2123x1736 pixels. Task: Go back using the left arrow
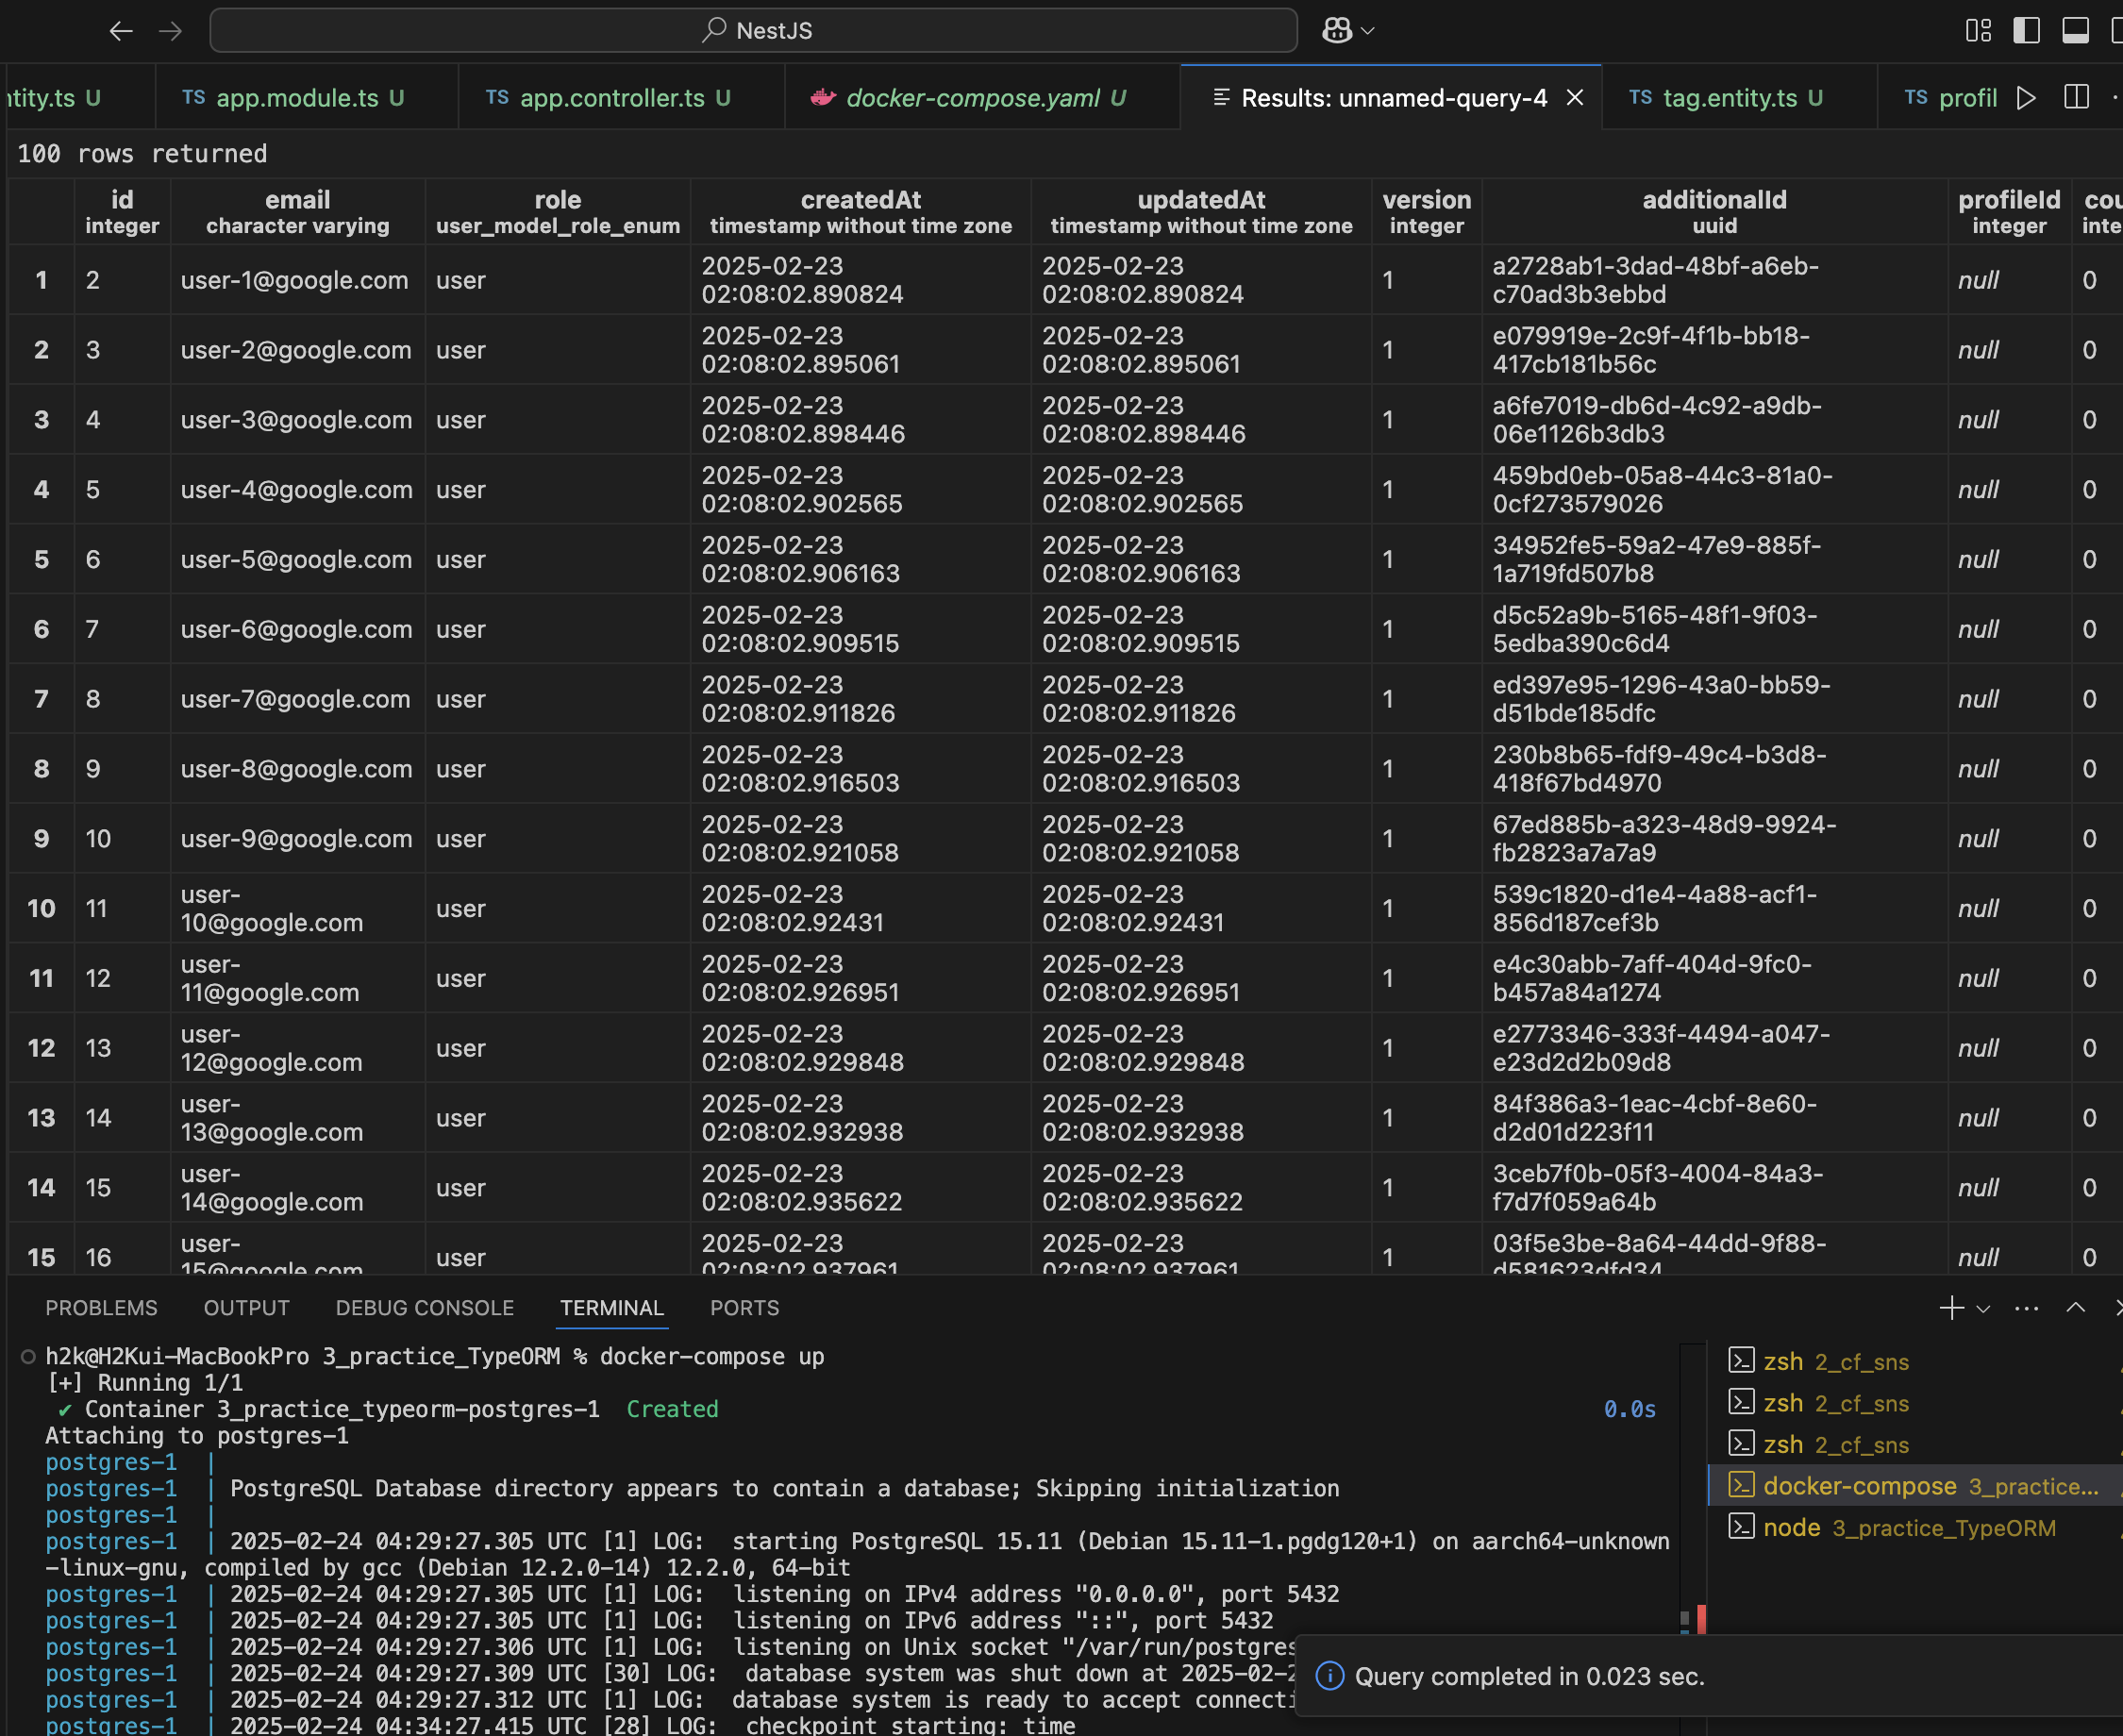121,31
